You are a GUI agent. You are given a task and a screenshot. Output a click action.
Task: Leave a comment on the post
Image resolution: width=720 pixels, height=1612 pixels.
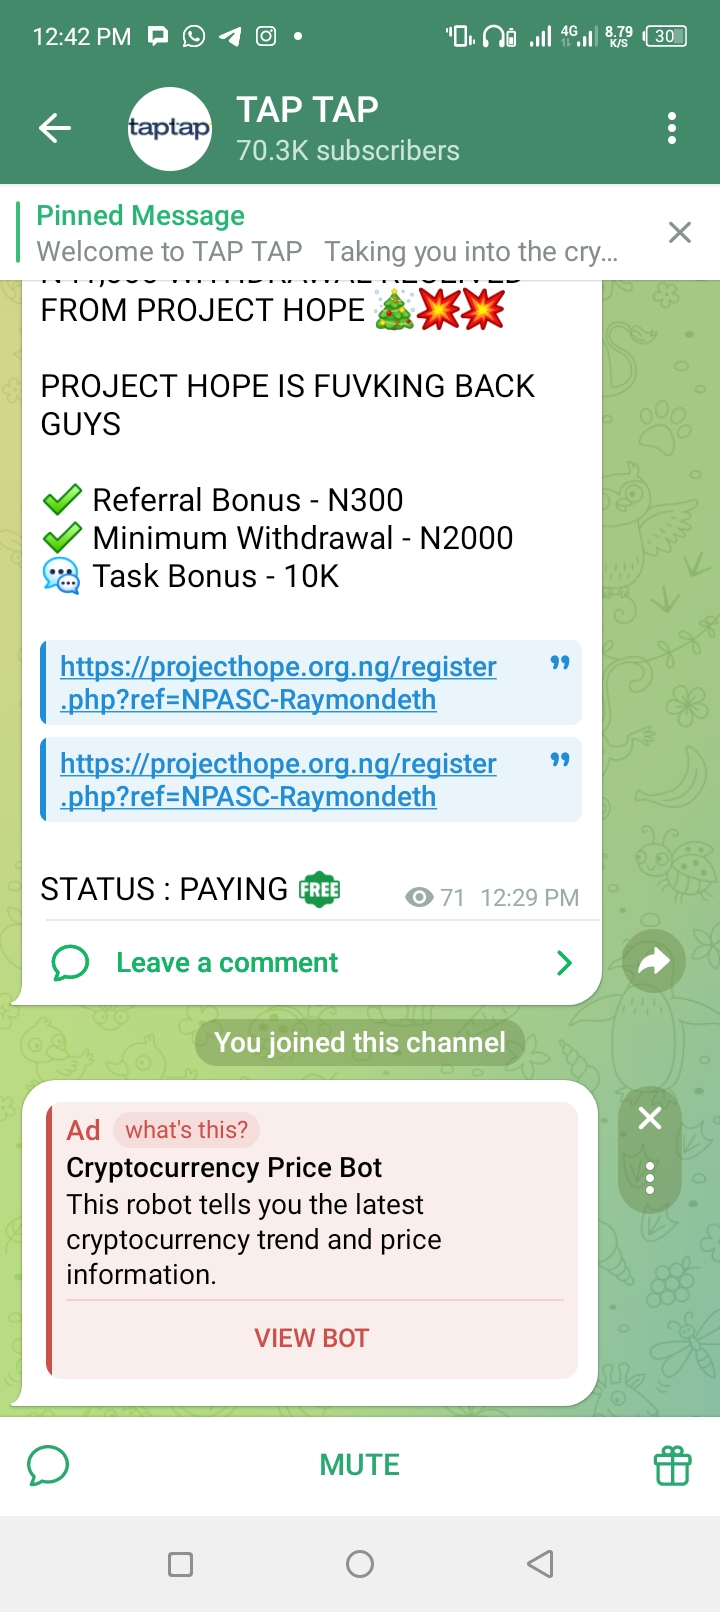coord(227,963)
